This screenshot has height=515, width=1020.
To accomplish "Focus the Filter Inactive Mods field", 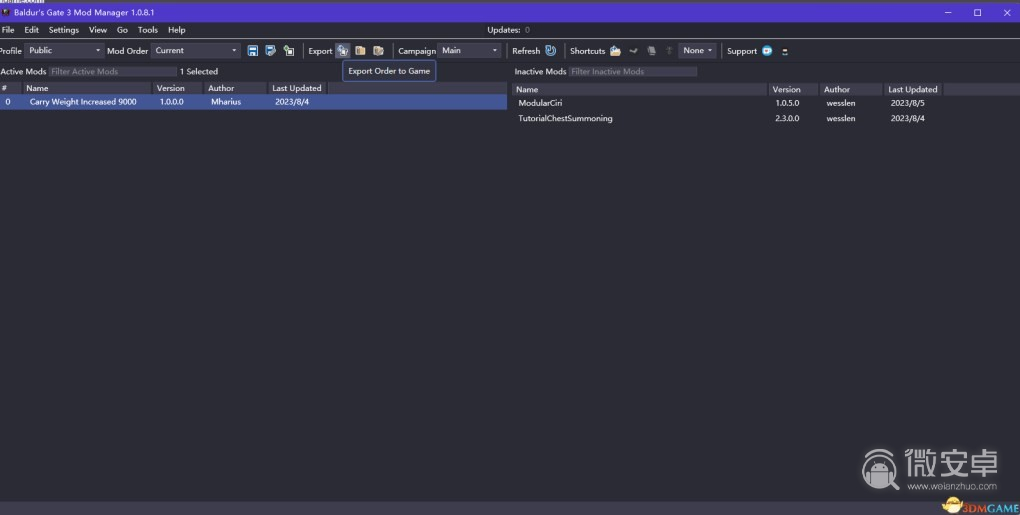I will [632, 72].
